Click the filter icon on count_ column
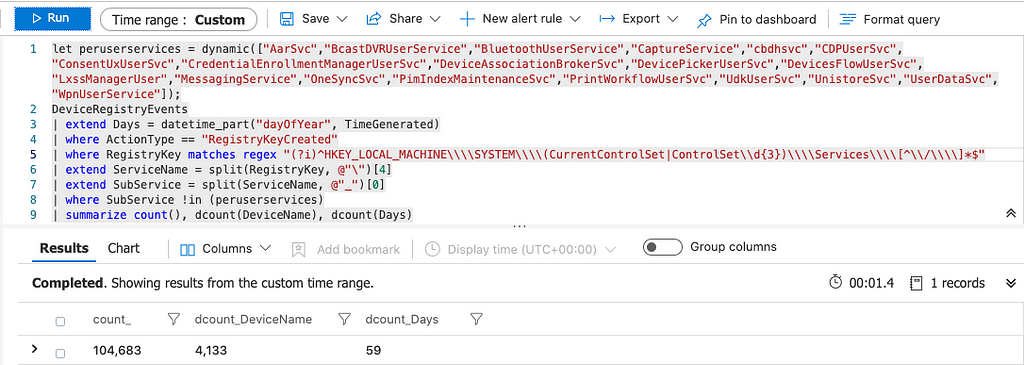Viewport: 1024px width, 365px height. click(x=174, y=319)
